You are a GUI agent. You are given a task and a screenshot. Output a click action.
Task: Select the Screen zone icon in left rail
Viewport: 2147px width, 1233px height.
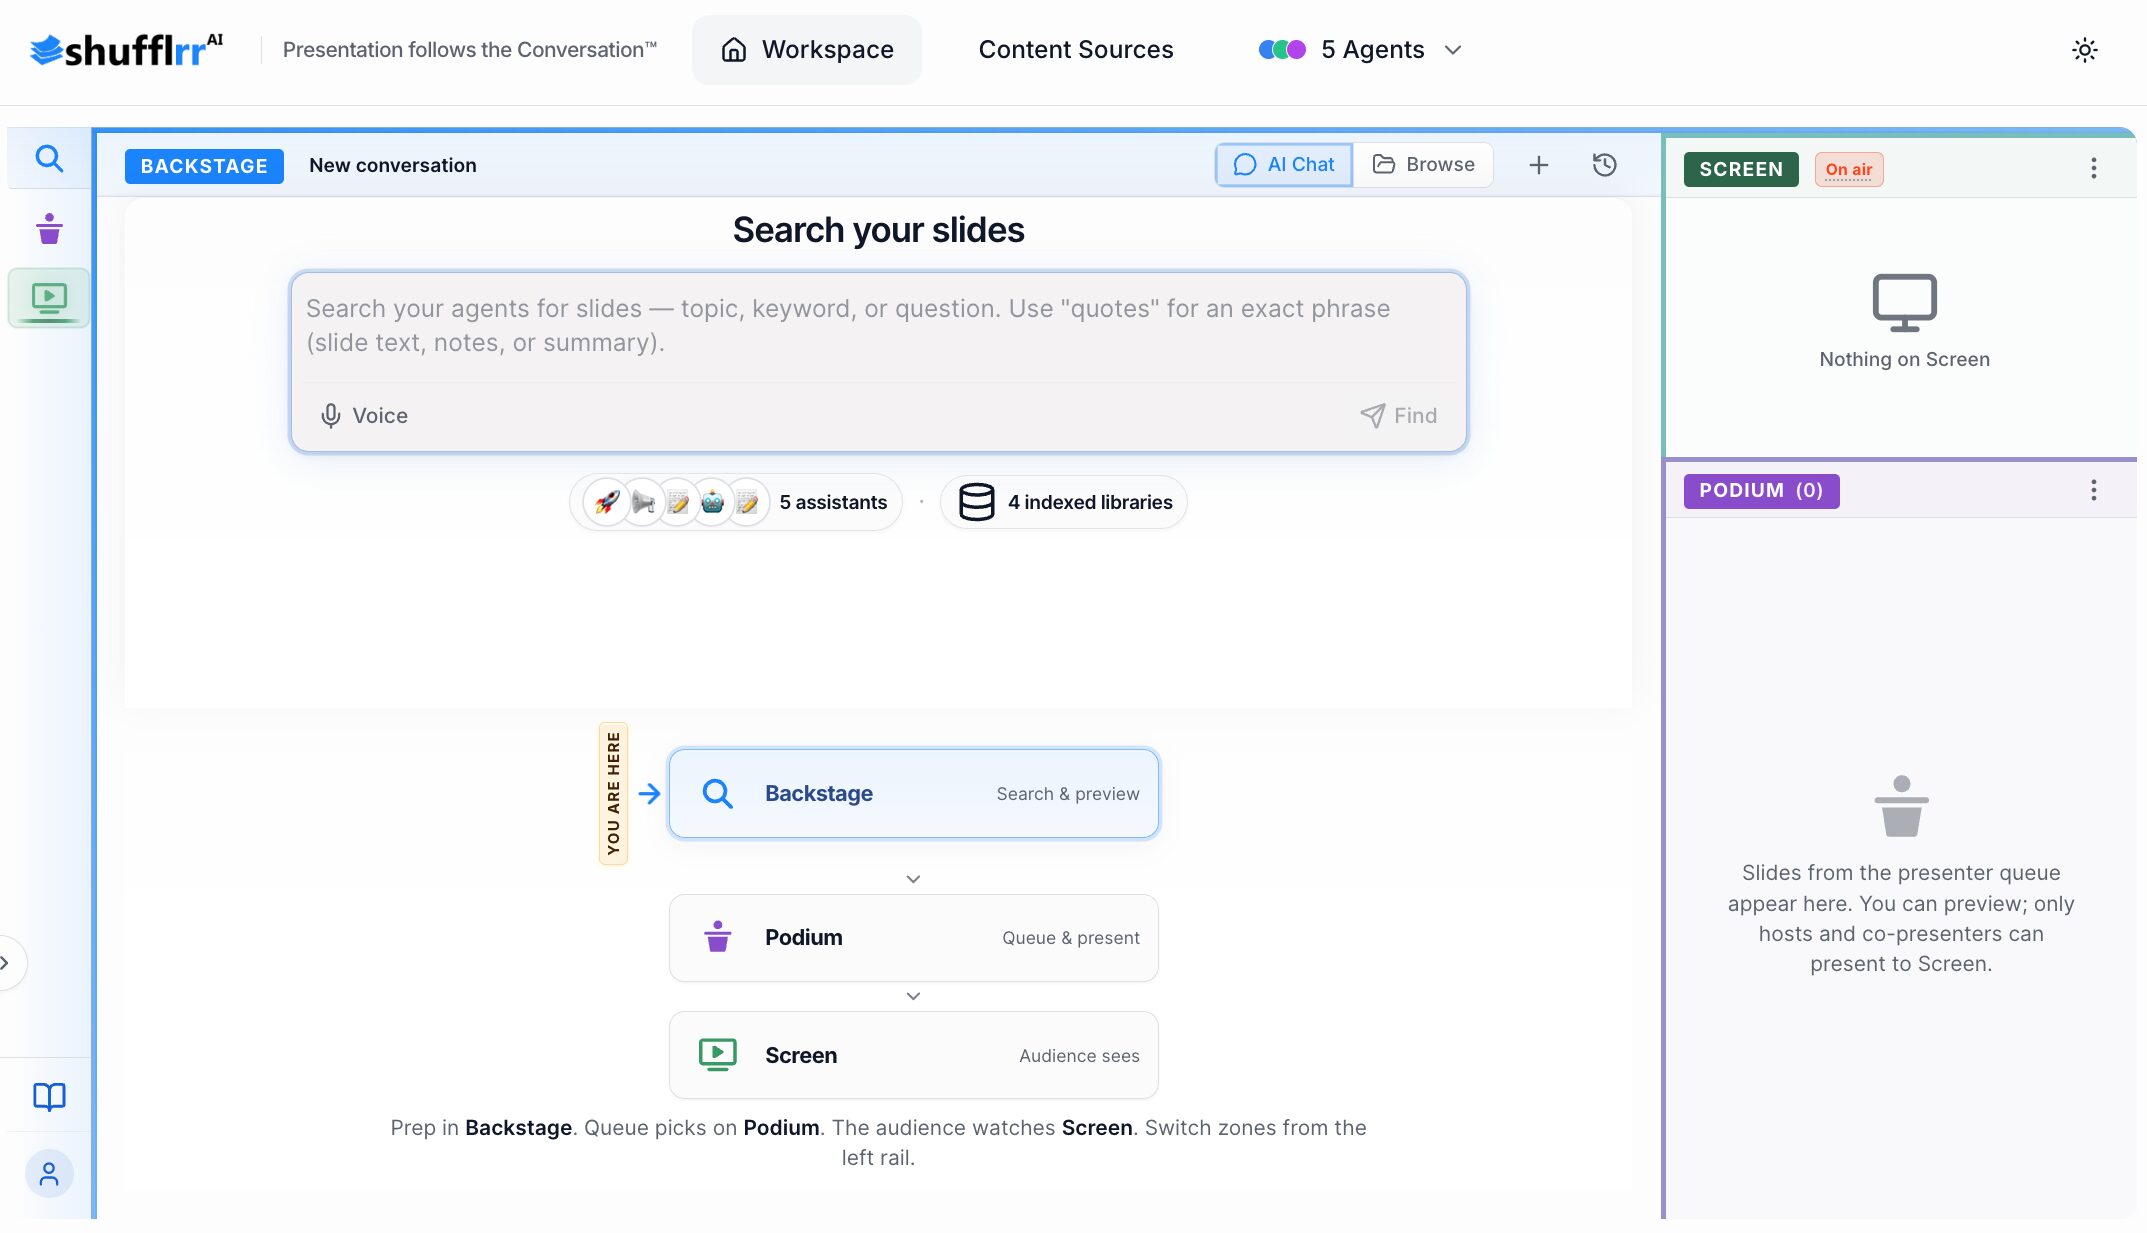point(49,298)
